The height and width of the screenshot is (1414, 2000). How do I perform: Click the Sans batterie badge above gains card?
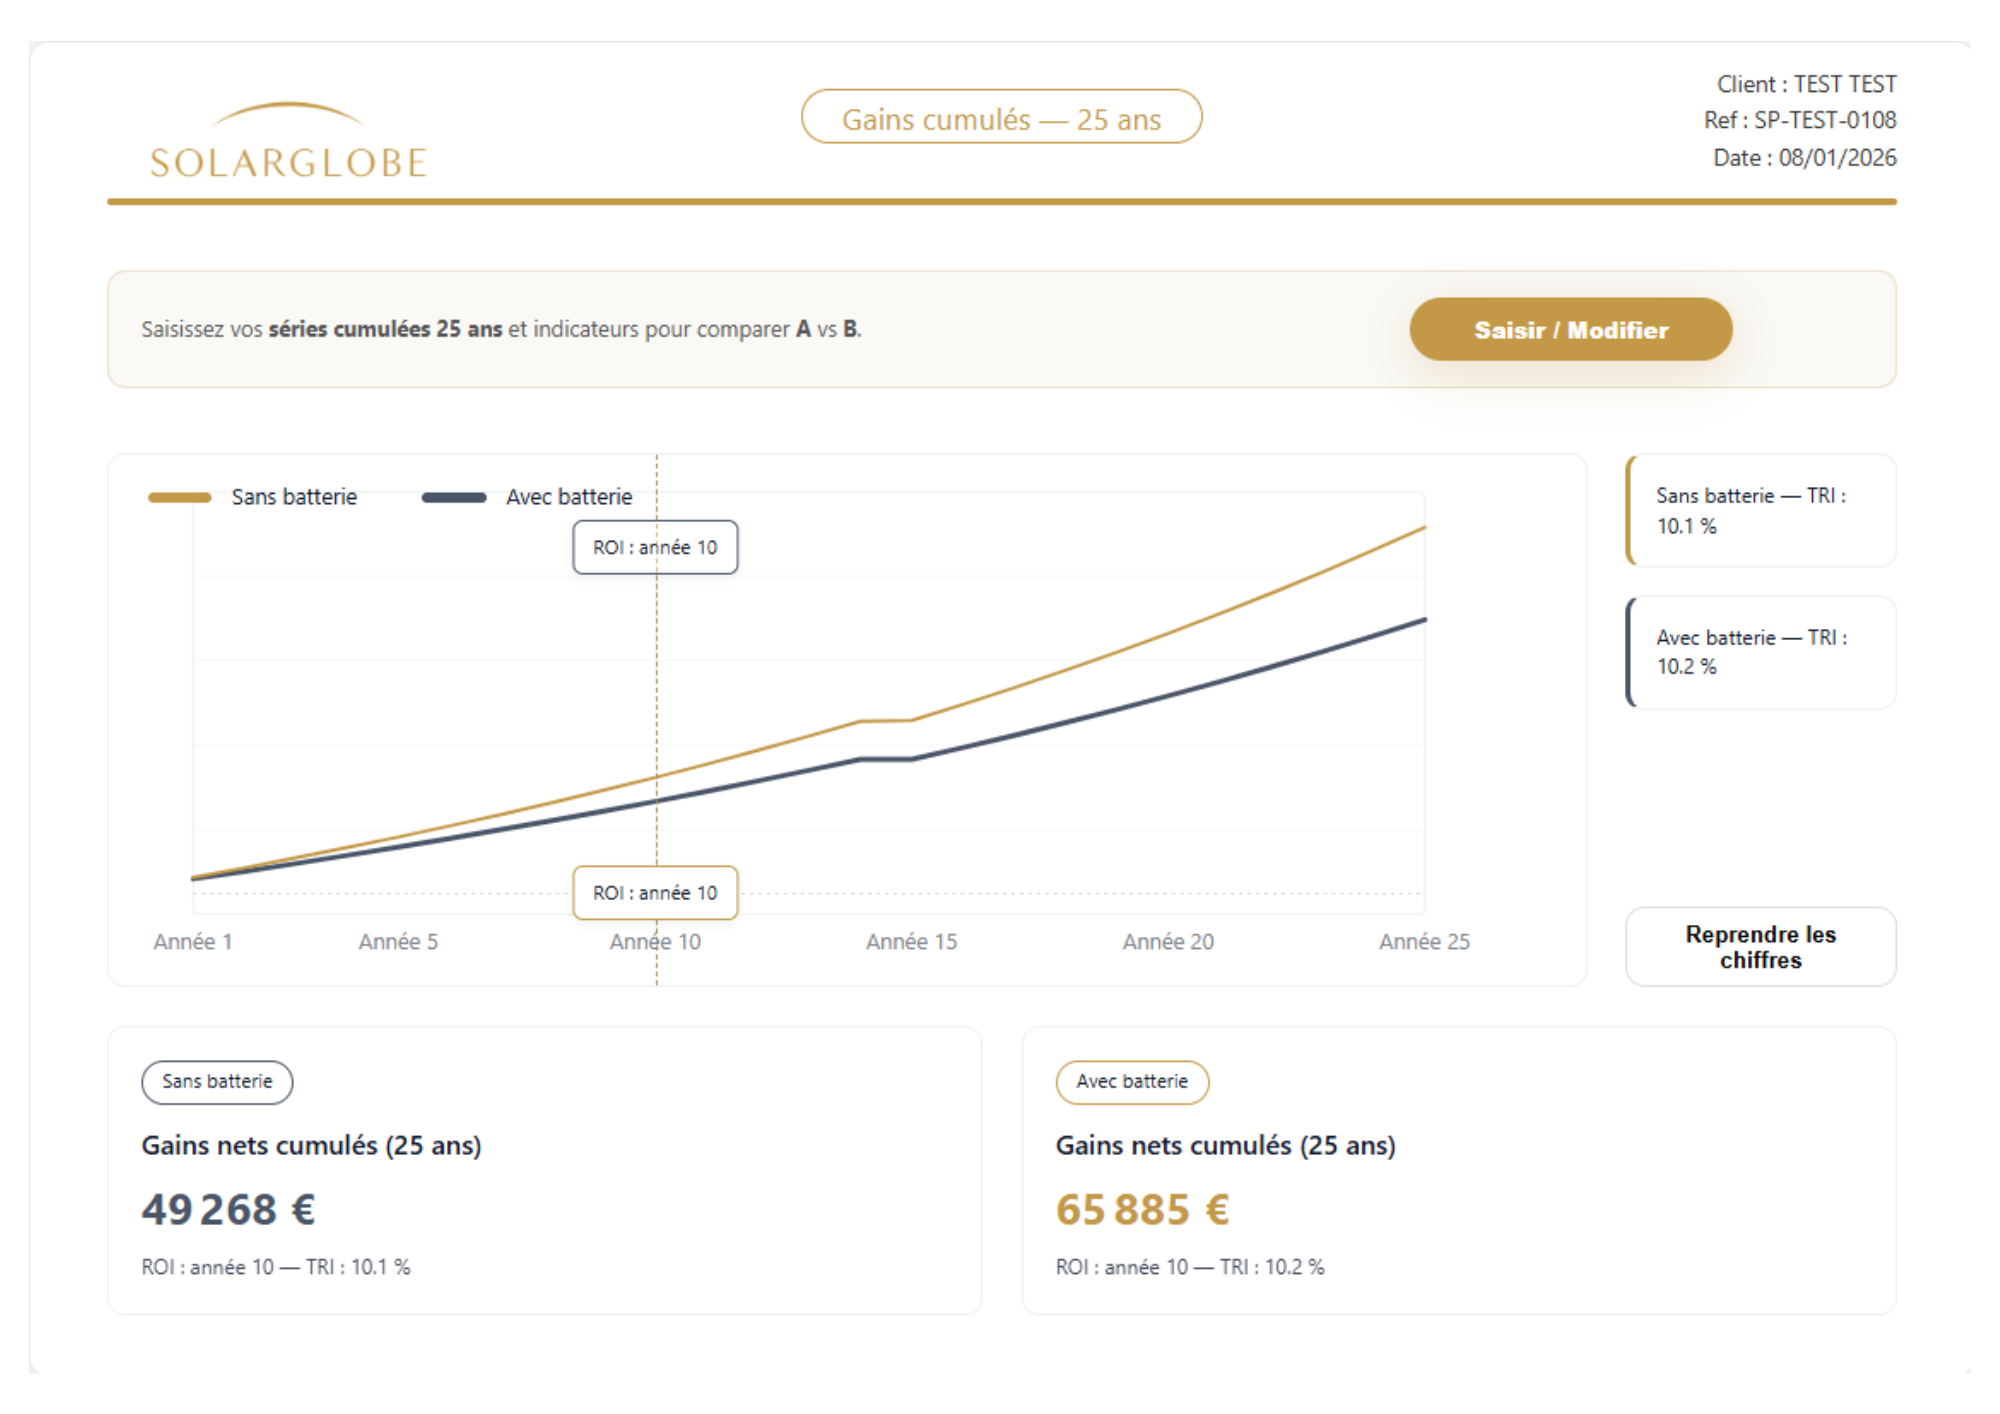tap(216, 1081)
